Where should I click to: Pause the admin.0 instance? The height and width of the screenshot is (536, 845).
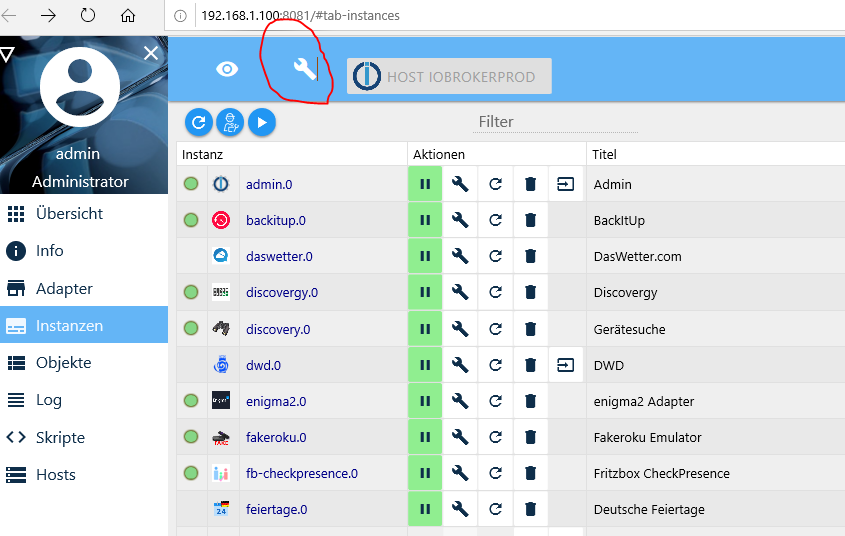click(425, 184)
